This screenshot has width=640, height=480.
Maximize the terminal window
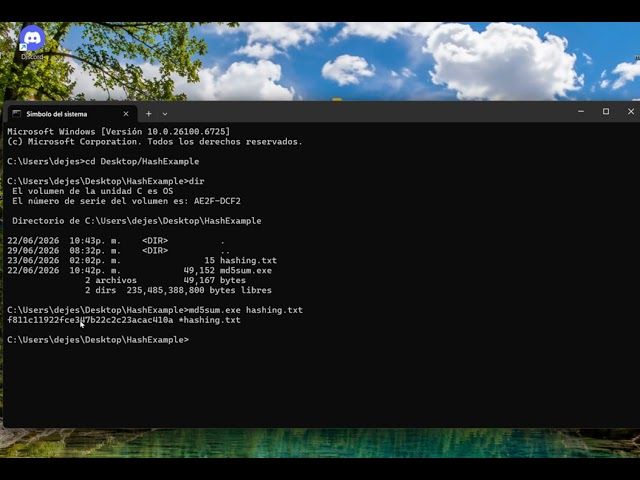click(x=606, y=111)
